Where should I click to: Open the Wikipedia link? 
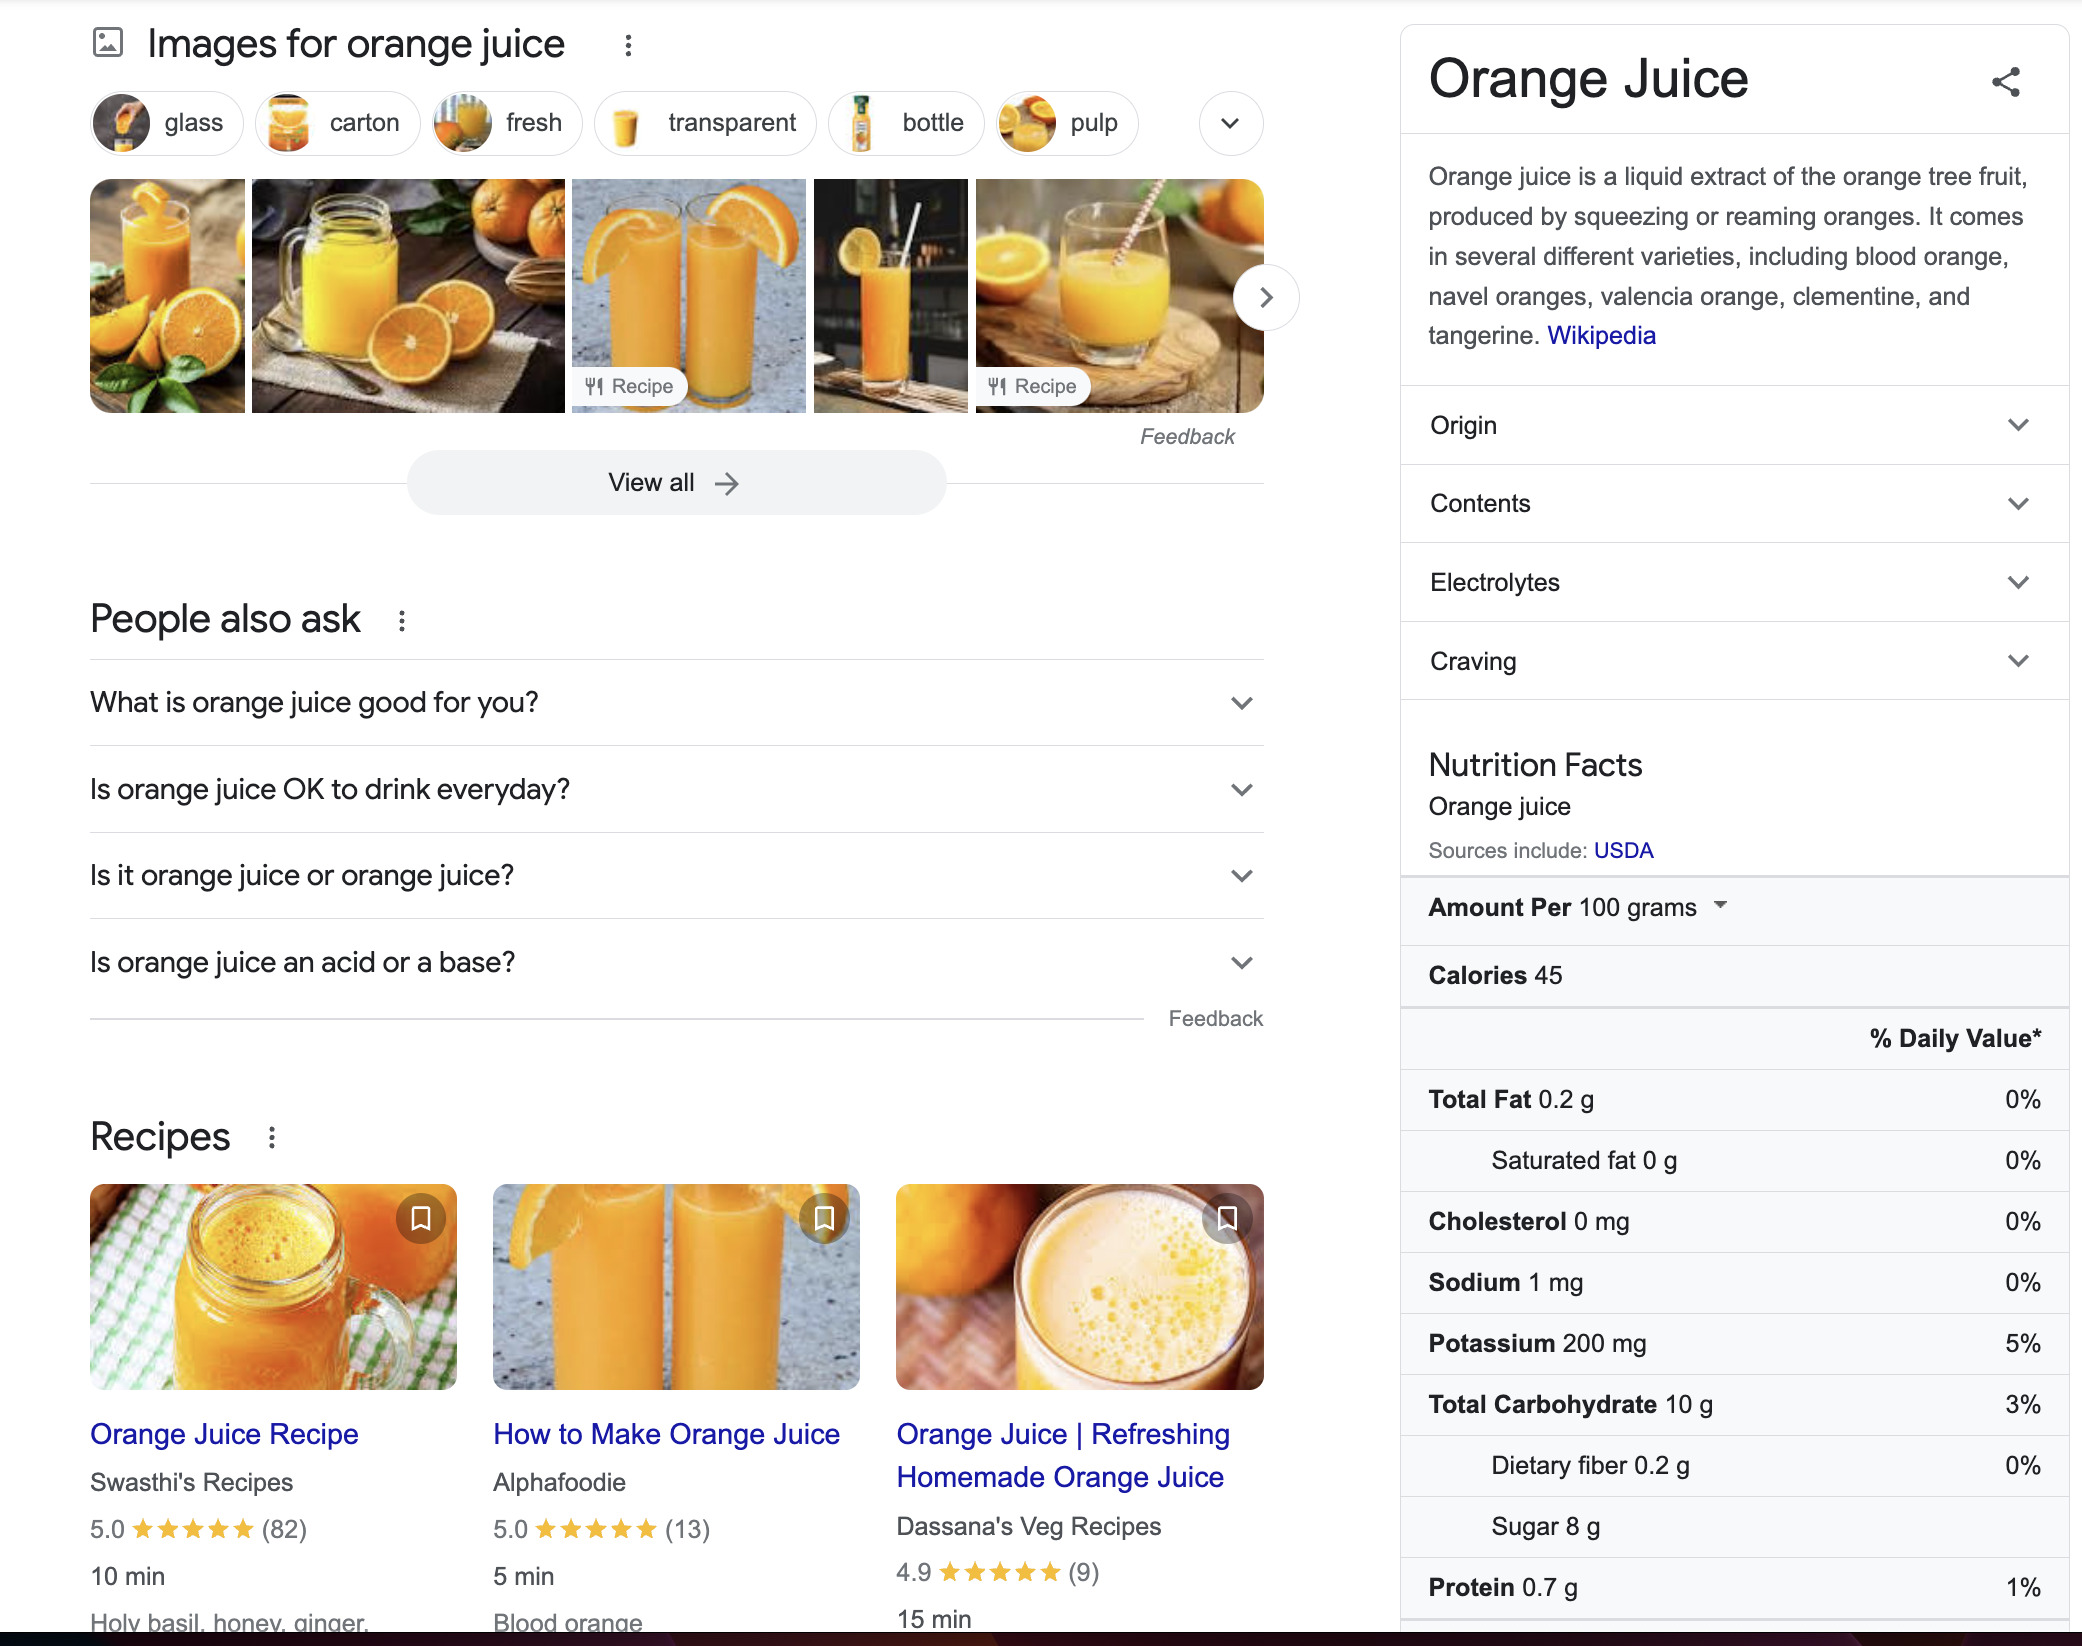pyautogui.click(x=1601, y=335)
